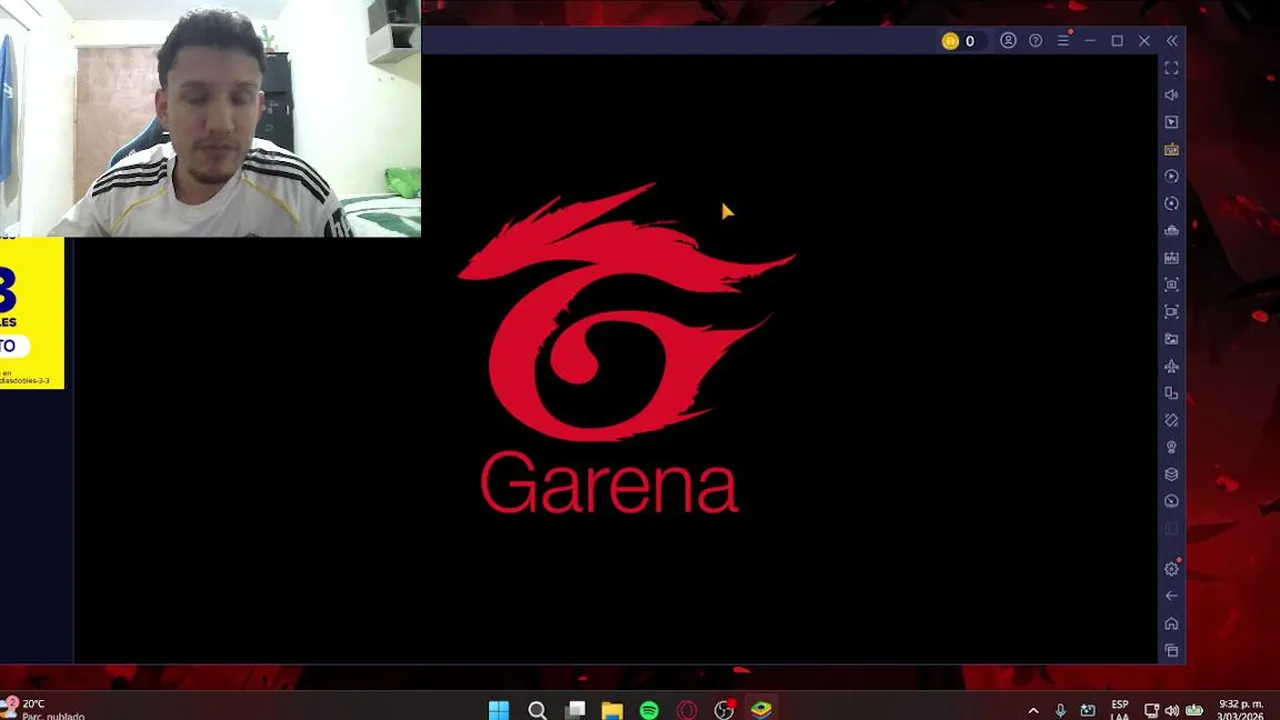Image resolution: width=1280 pixels, height=720 pixels.
Task: Open BlueStacks settings gear
Action: click(x=1171, y=569)
